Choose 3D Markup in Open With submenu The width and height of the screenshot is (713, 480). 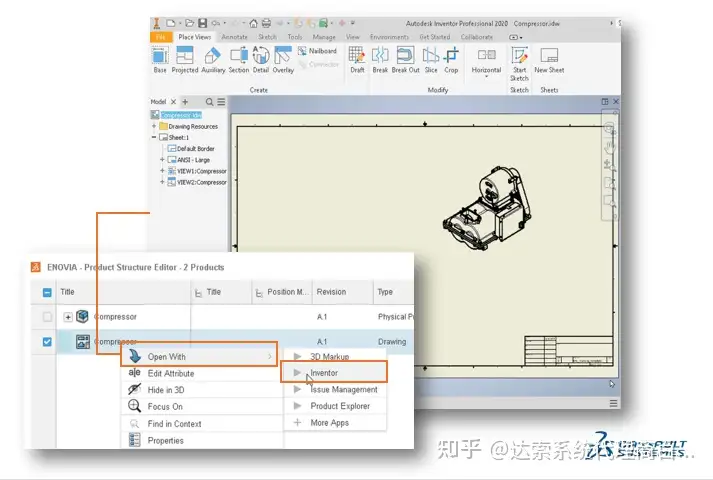pos(334,356)
